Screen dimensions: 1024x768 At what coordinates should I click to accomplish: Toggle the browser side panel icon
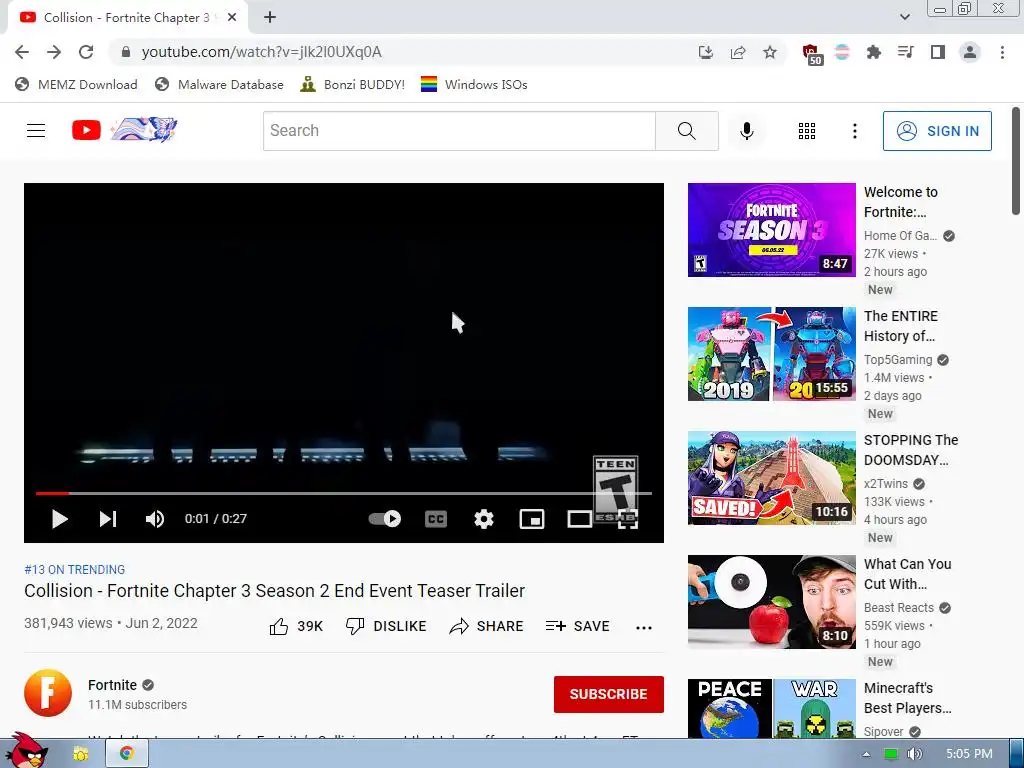coord(938,52)
